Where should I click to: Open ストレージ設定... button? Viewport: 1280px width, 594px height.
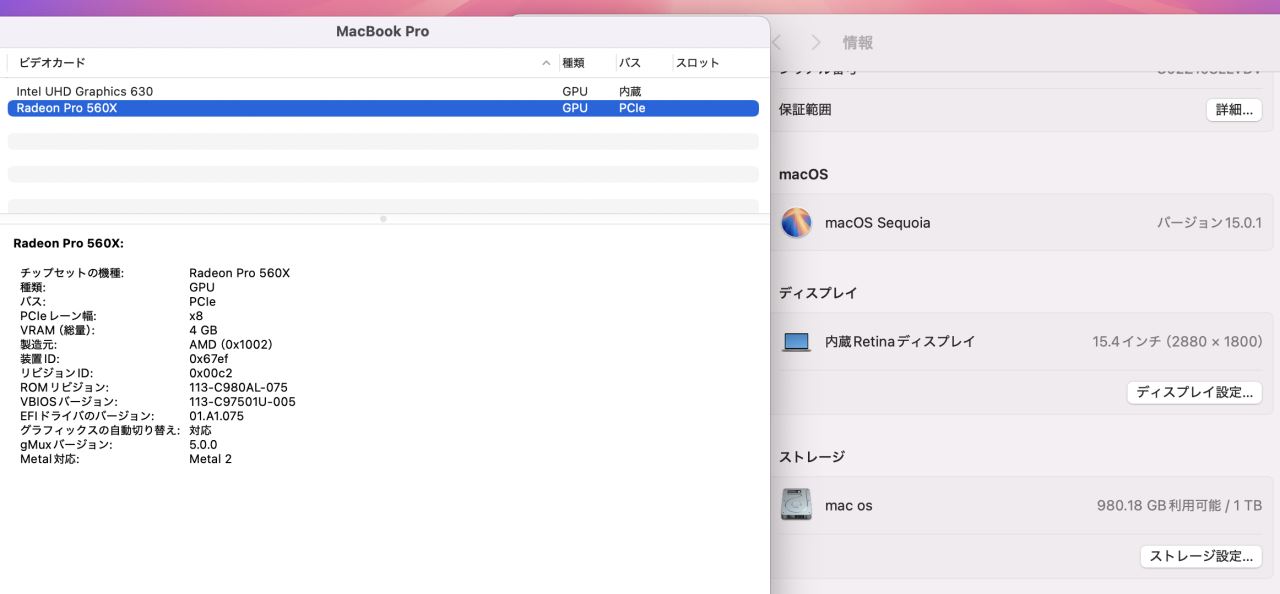[x=1200, y=556]
